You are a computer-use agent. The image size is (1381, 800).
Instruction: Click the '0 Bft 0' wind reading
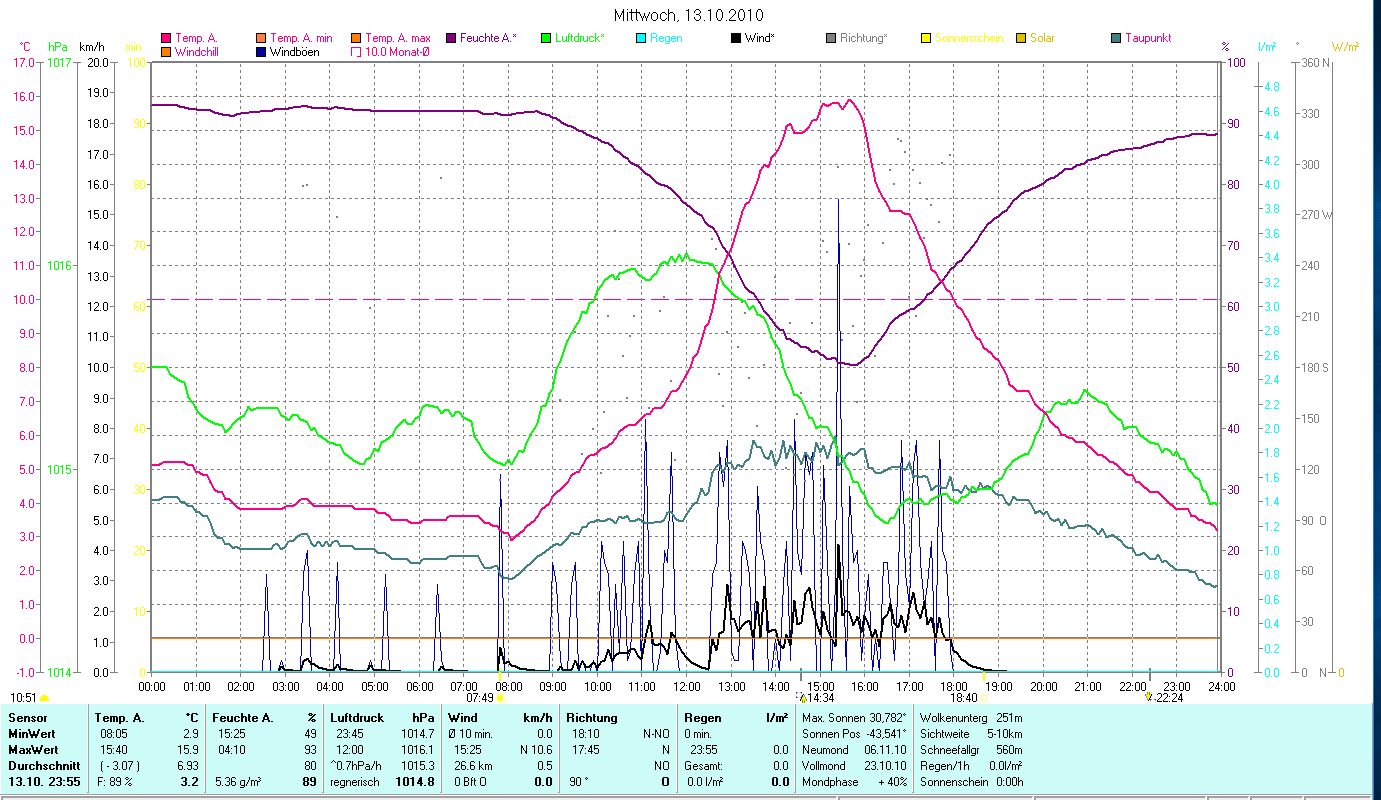[x=470, y=782]
